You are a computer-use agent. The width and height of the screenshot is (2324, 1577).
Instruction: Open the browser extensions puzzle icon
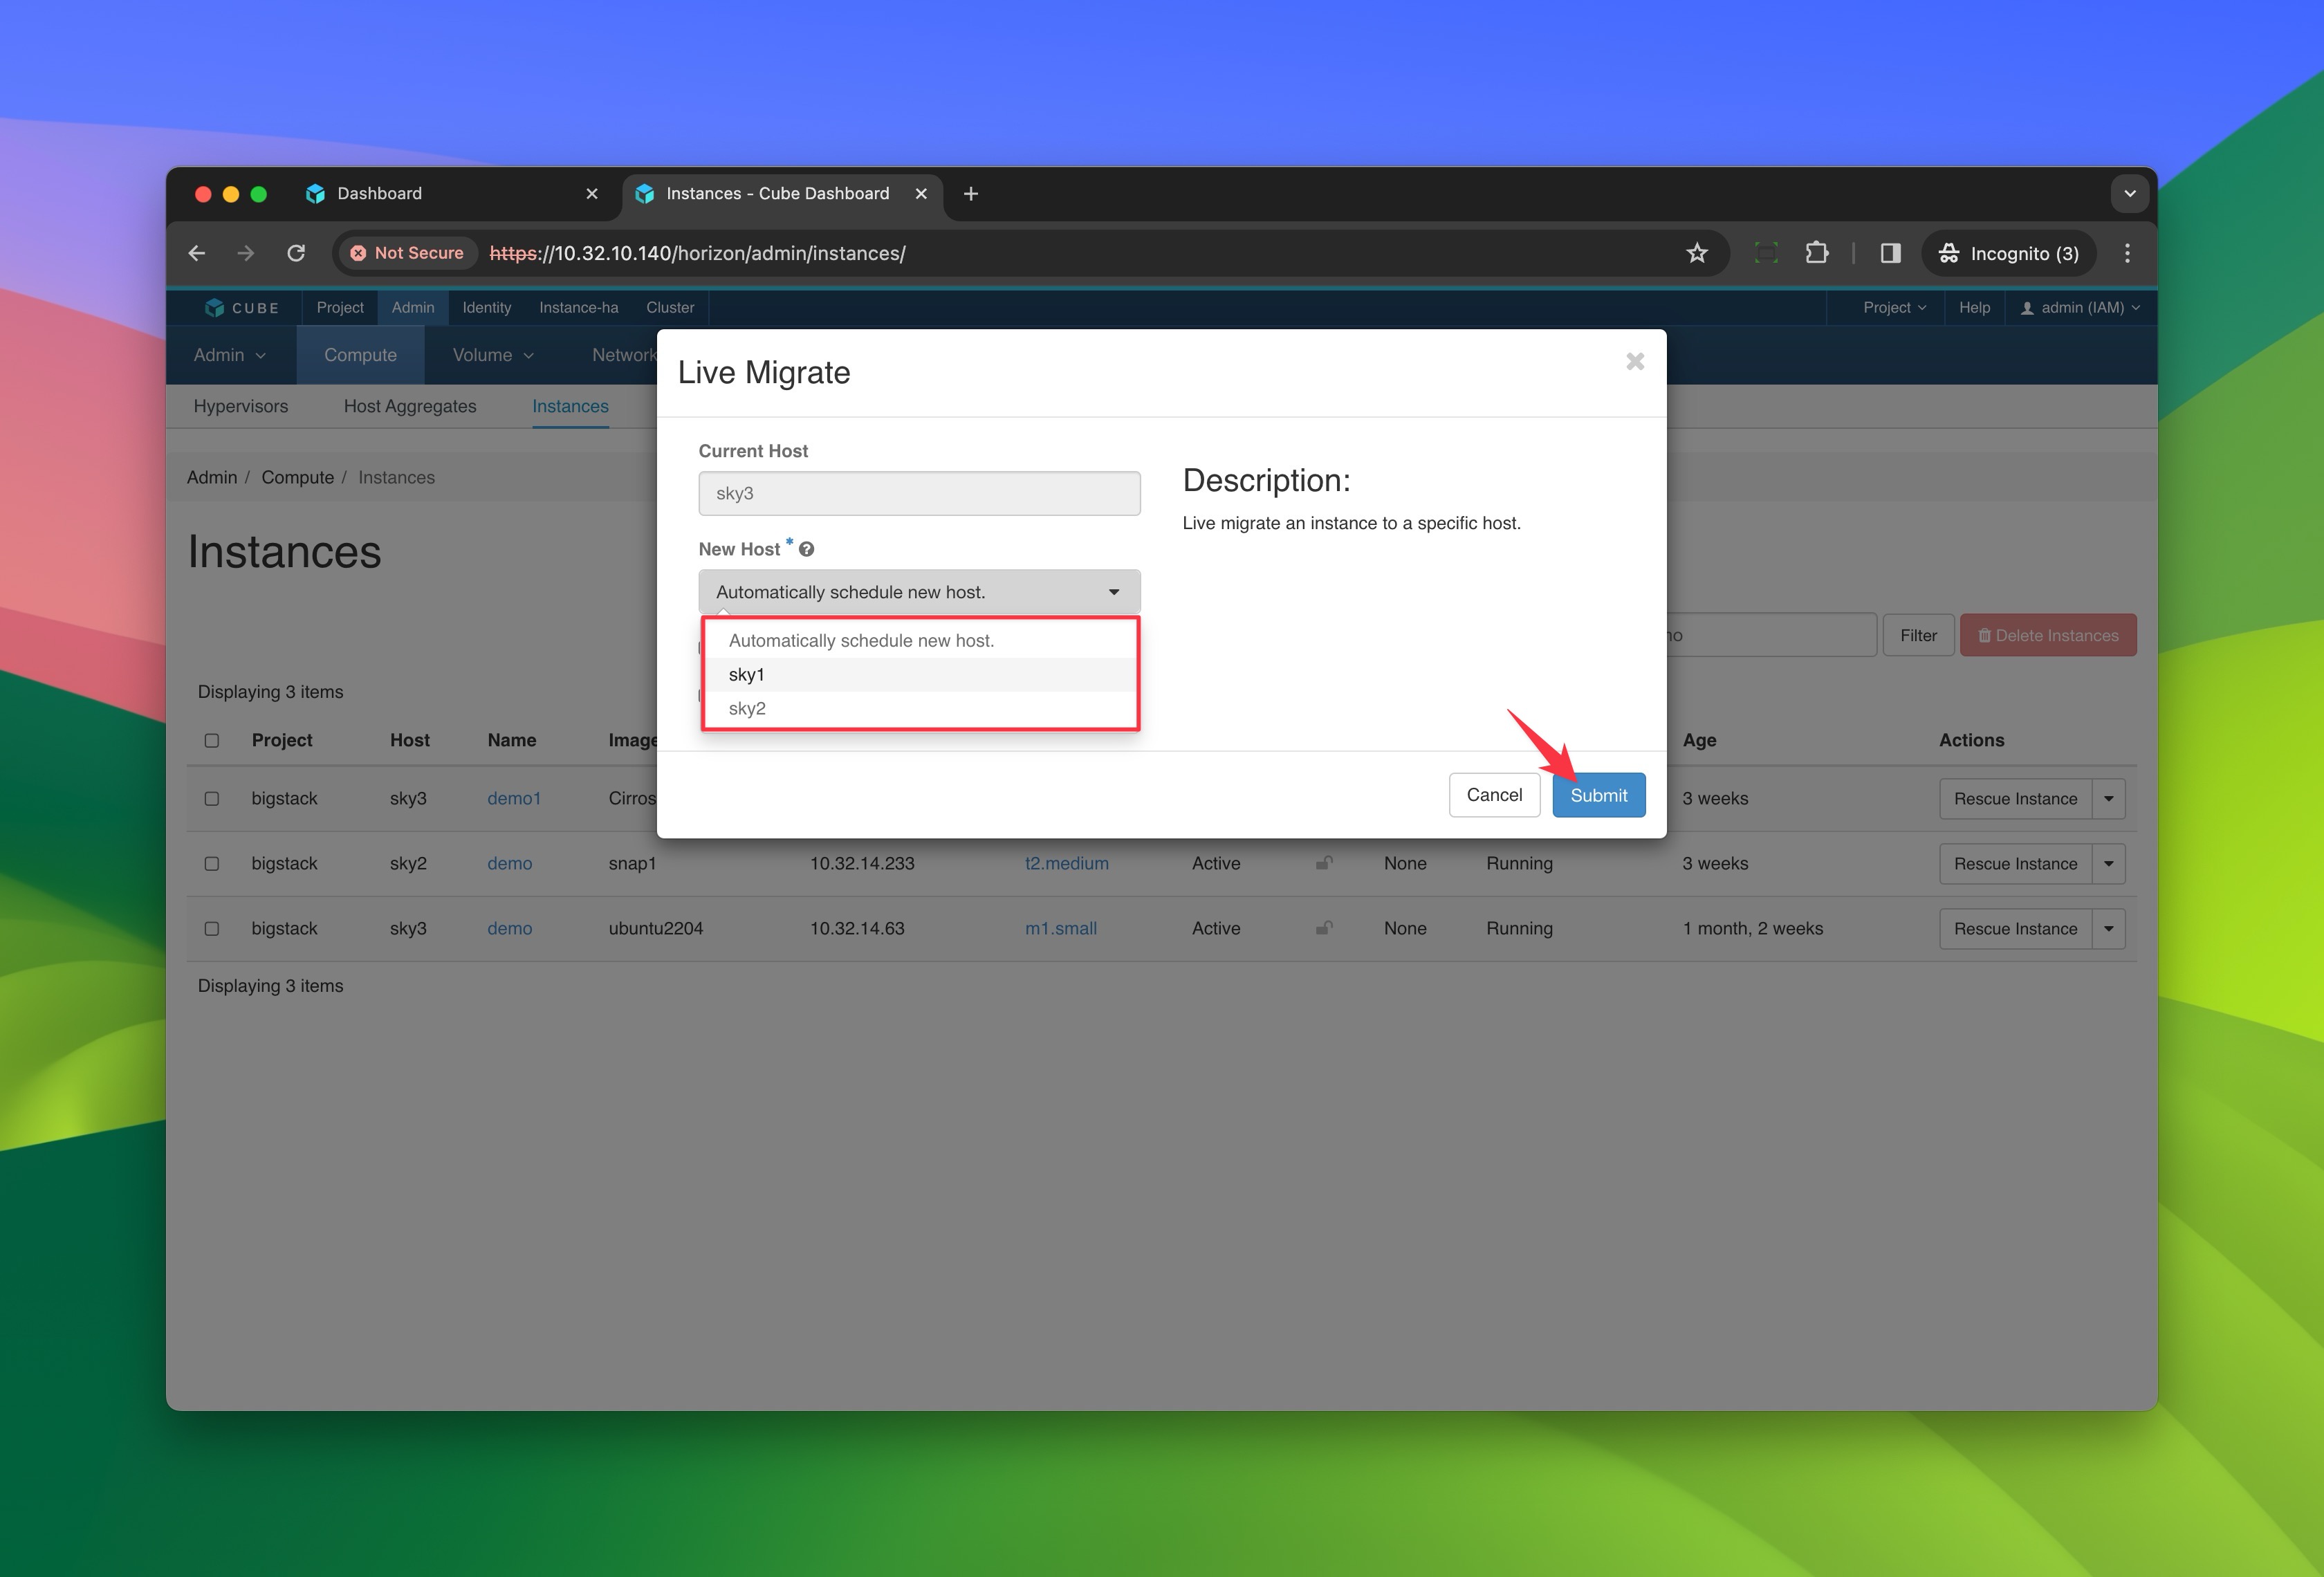pyautogui.click(x=1817, y=253)
